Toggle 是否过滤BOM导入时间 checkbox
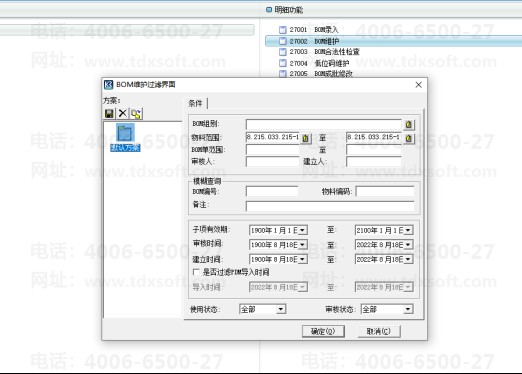 pyautogui.click(x=196, y=272)
